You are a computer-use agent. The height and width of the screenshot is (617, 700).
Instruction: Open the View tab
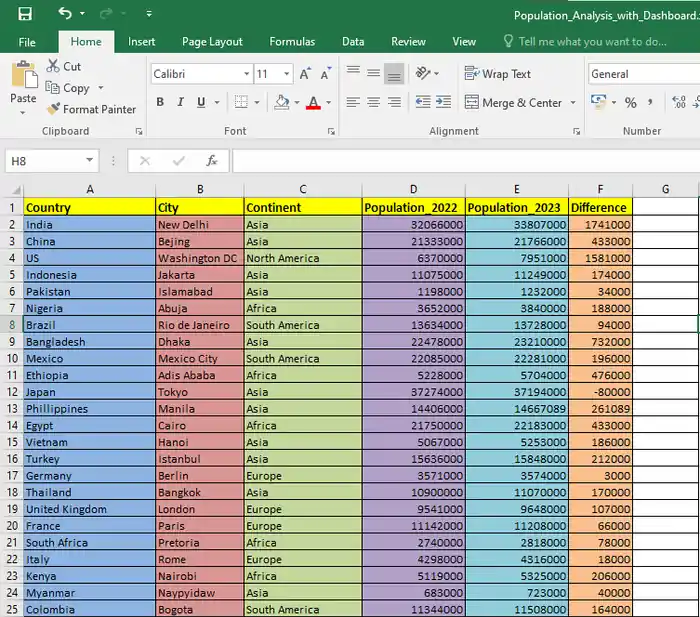(x=464, y=42)
